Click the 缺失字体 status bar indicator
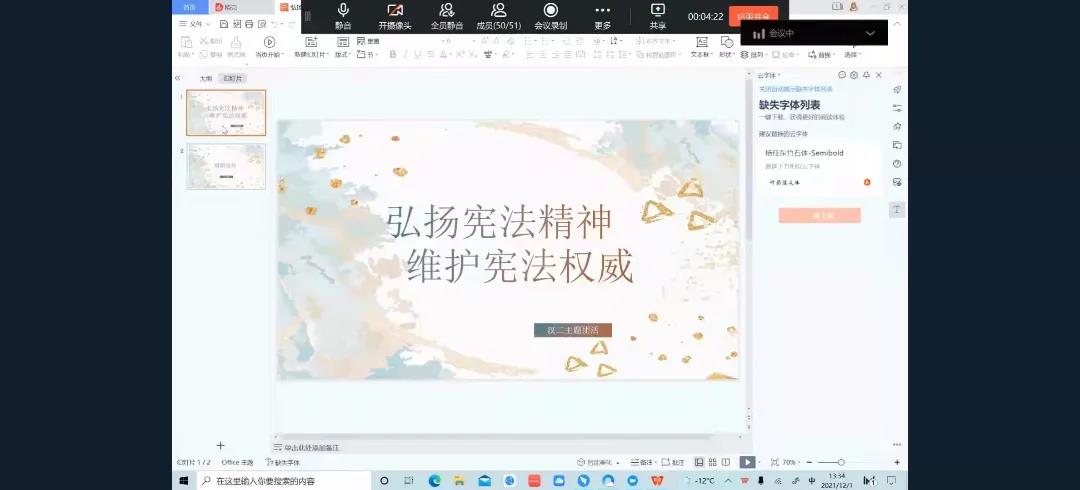 283,463
